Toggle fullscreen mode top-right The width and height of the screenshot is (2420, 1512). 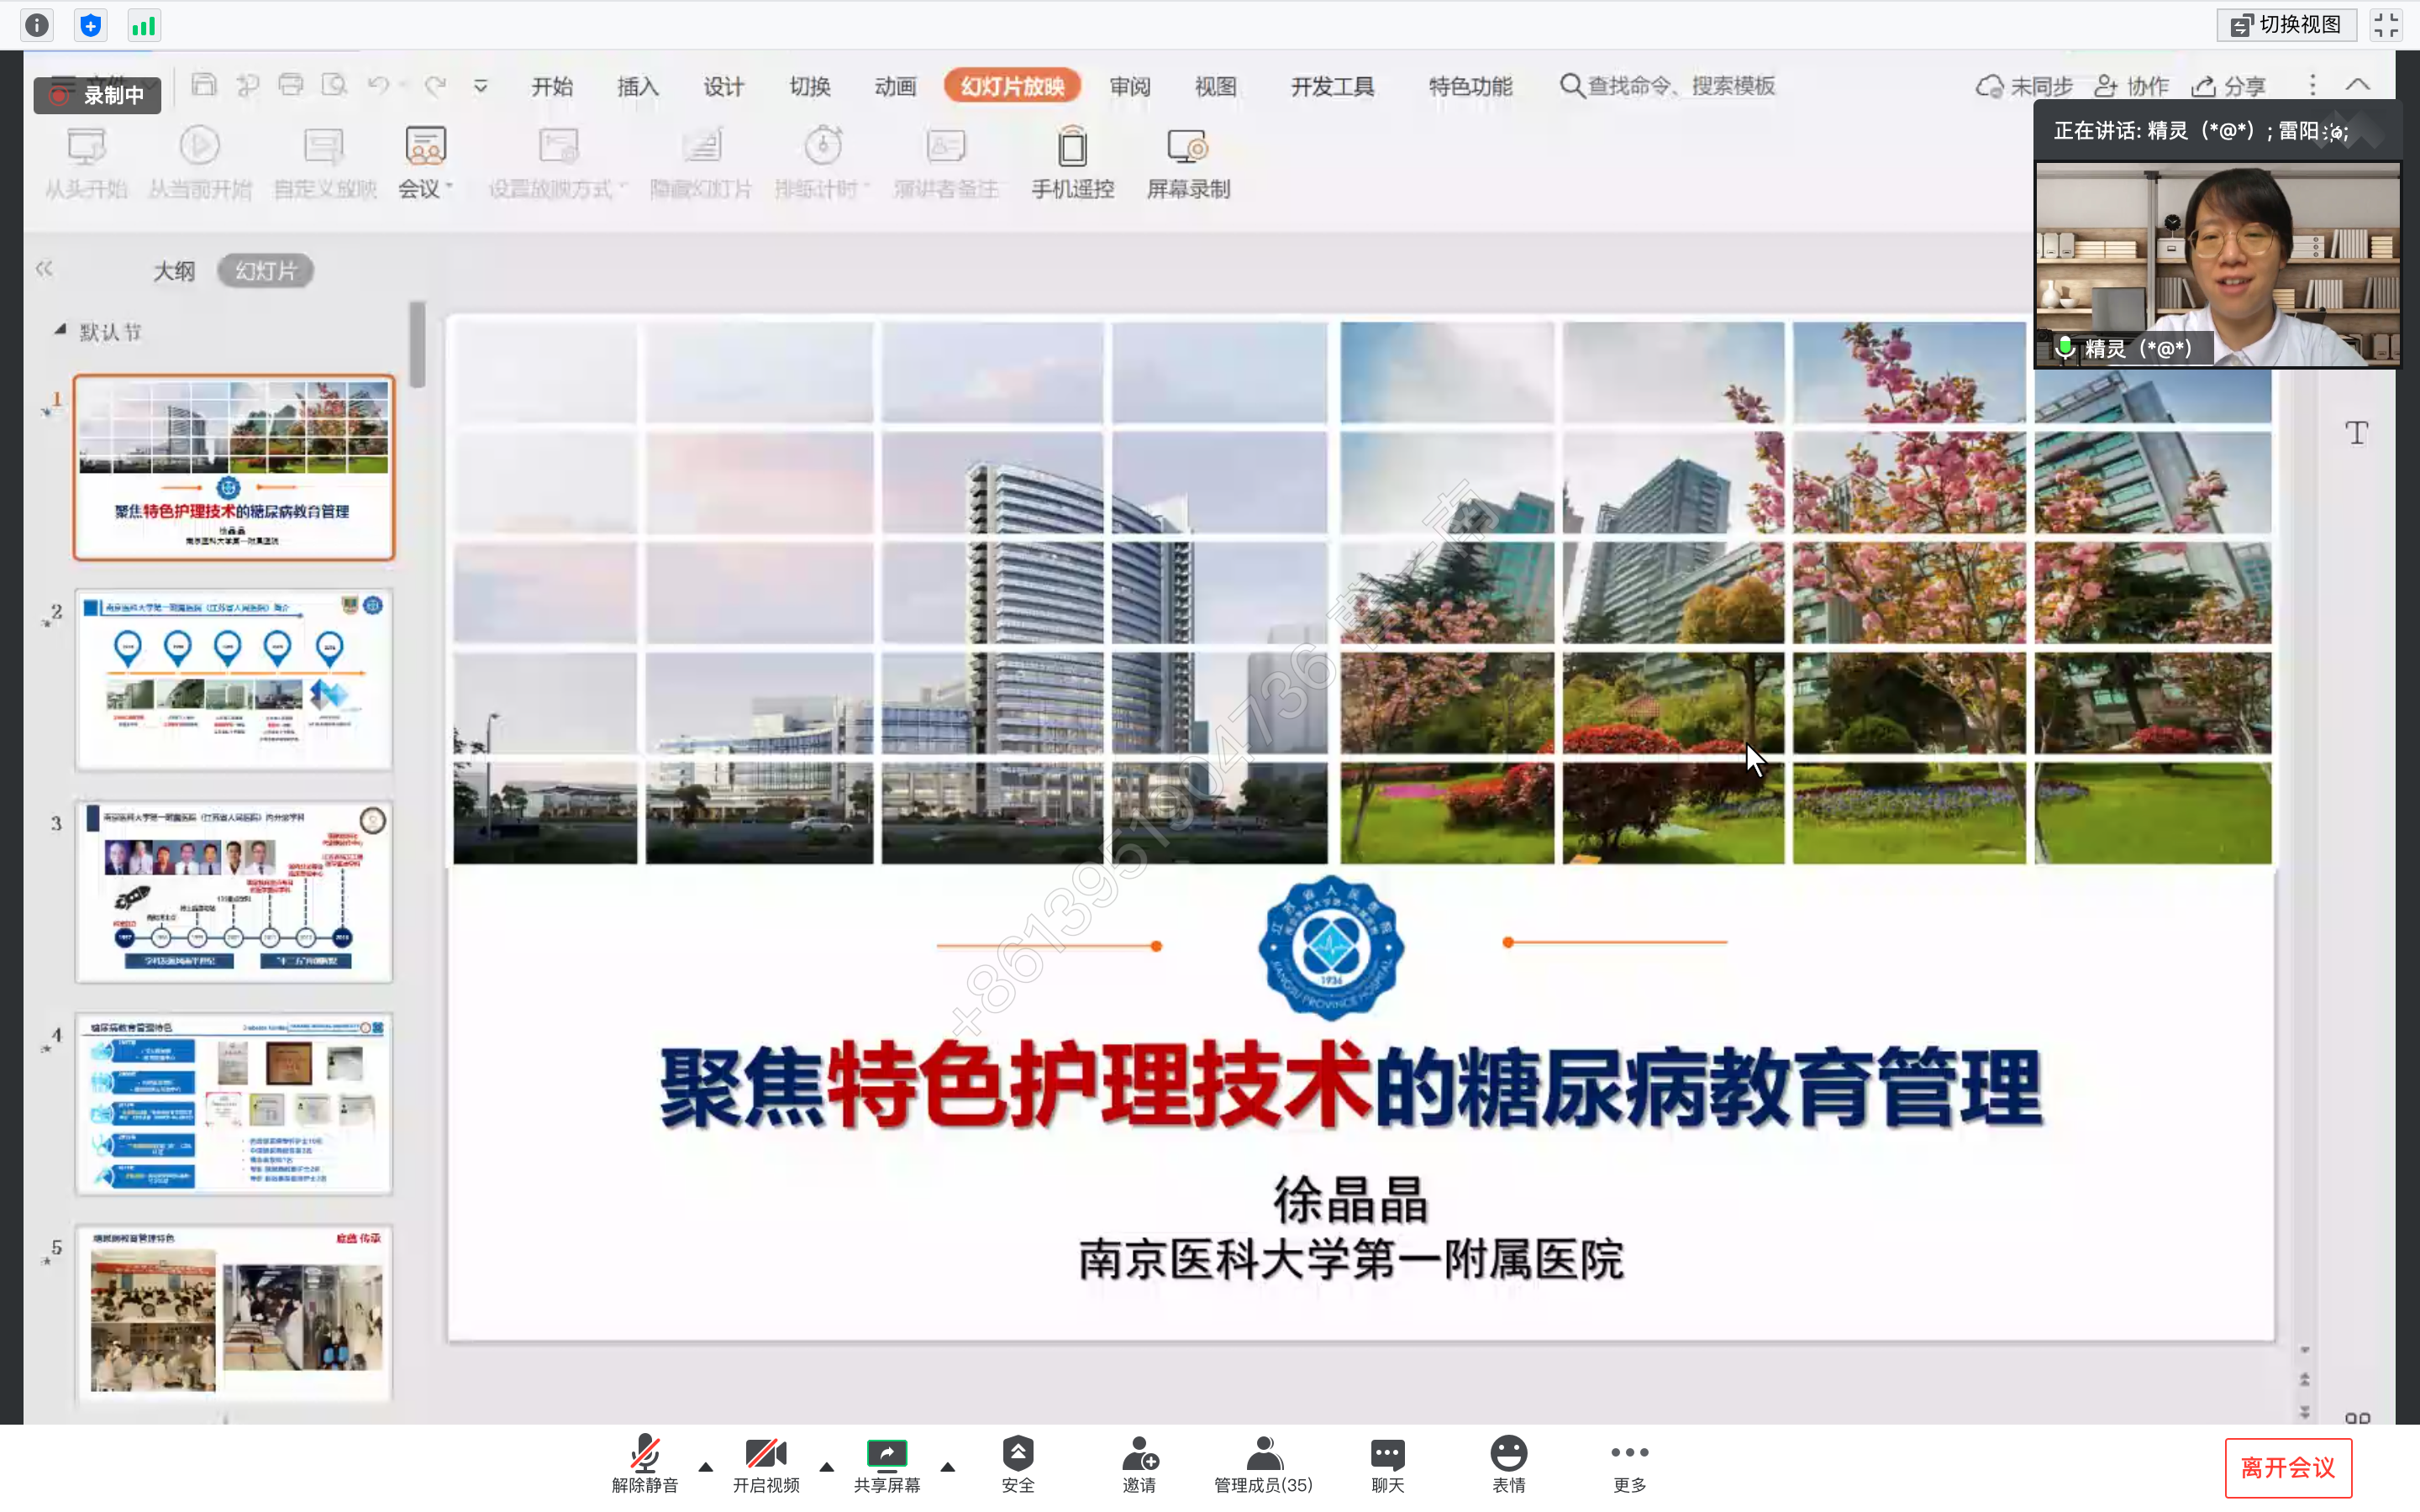coord(2386,25)
